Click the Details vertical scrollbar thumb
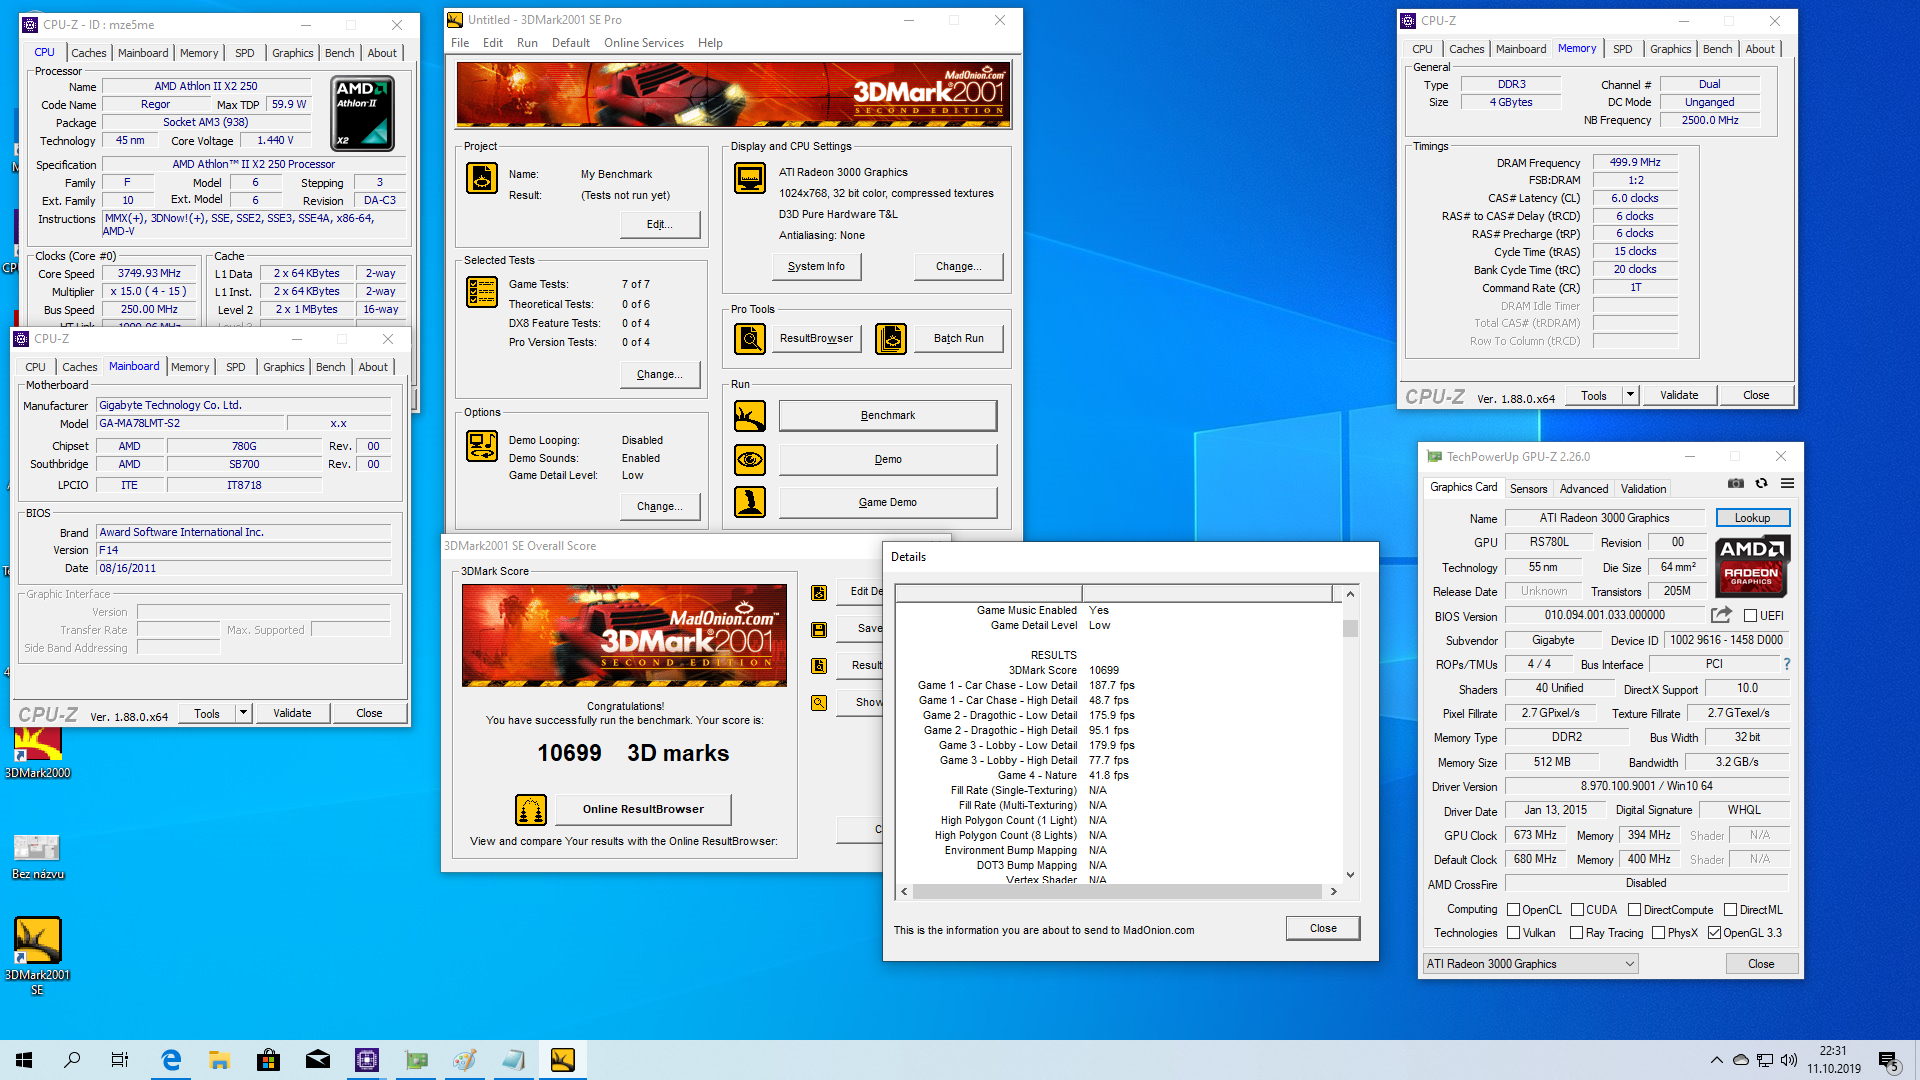Image resolution: width=1920 pixels, height=1080 pixels. click(1350, 629)
